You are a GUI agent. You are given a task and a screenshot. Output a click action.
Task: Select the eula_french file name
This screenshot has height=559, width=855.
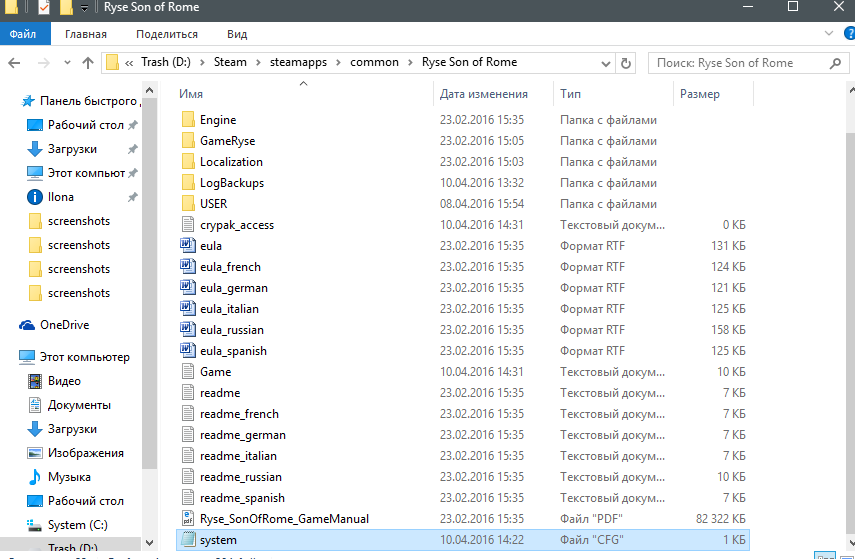(x=230, y=267)
